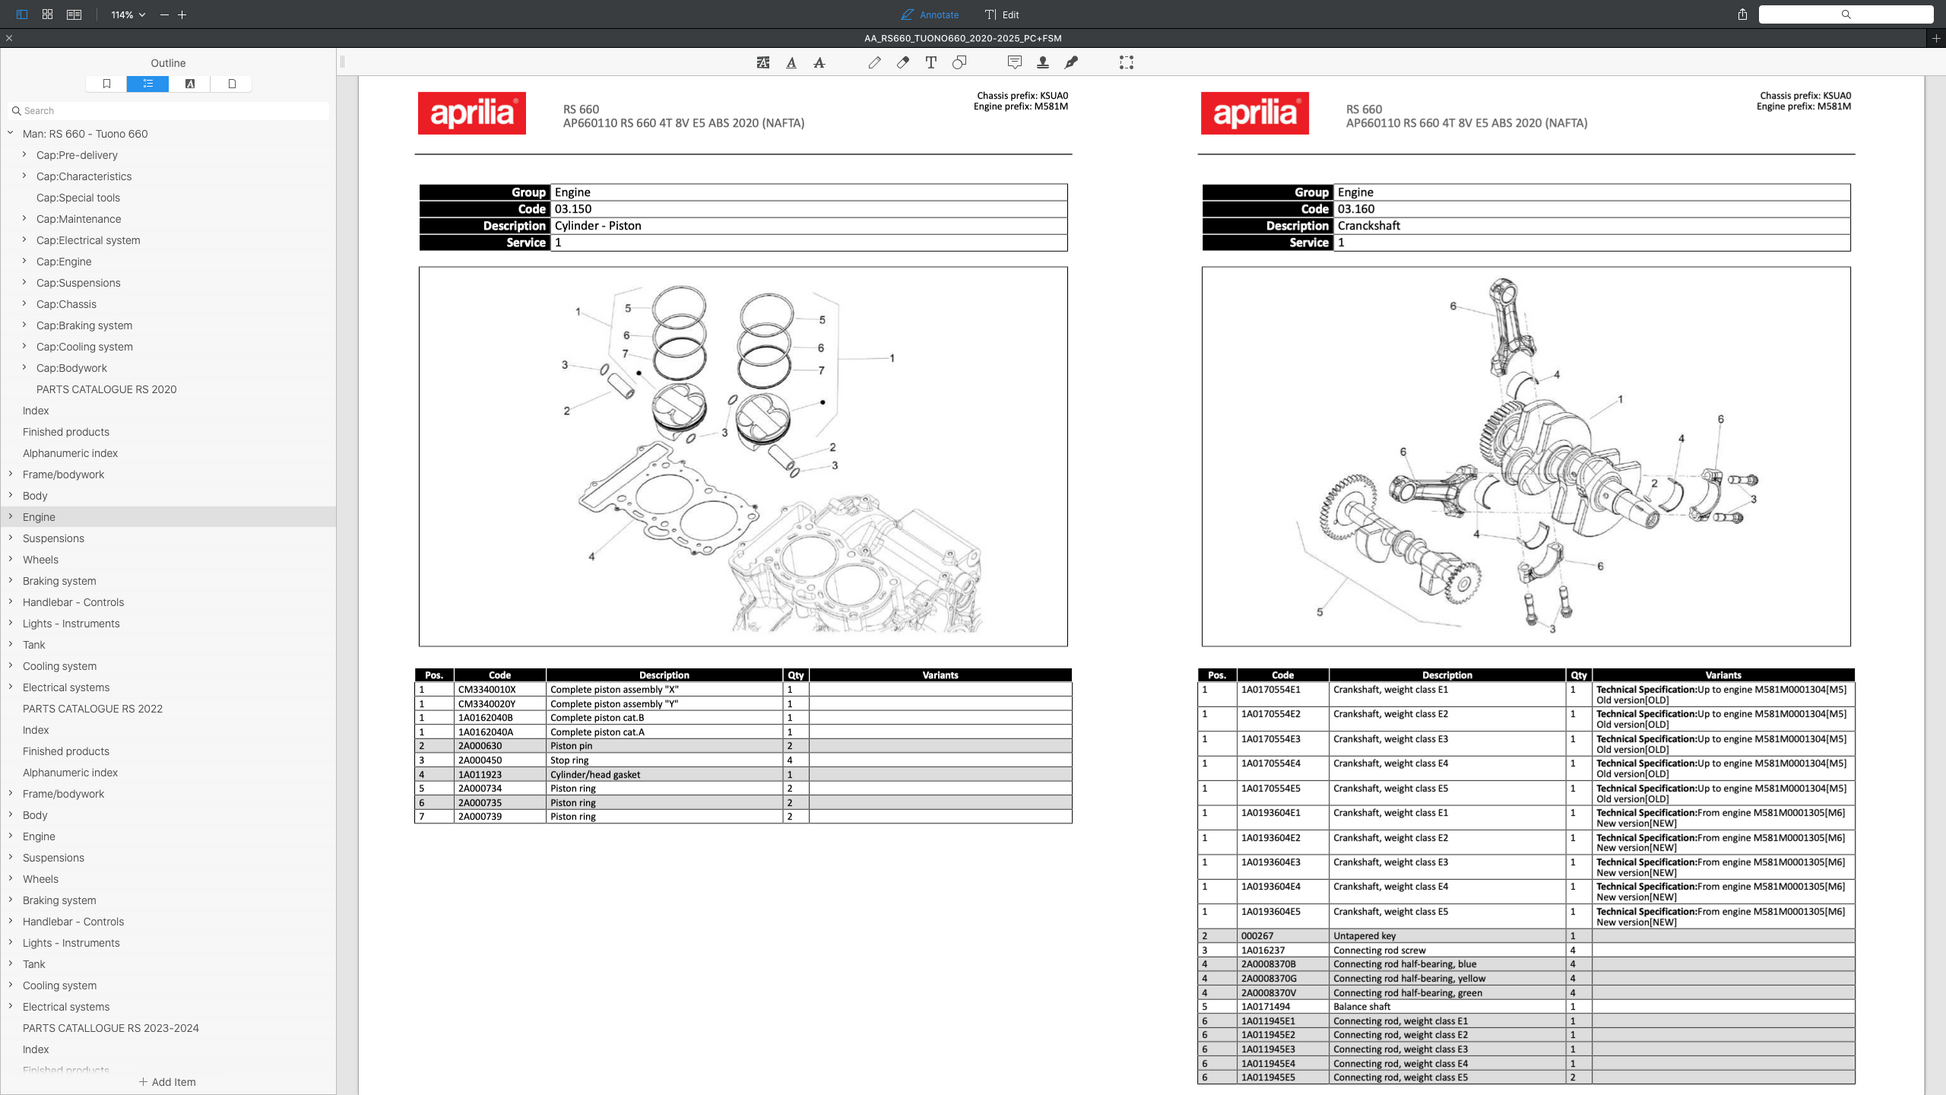
Task: Switch to Annotate mode
Action: [x=929, y=14]
